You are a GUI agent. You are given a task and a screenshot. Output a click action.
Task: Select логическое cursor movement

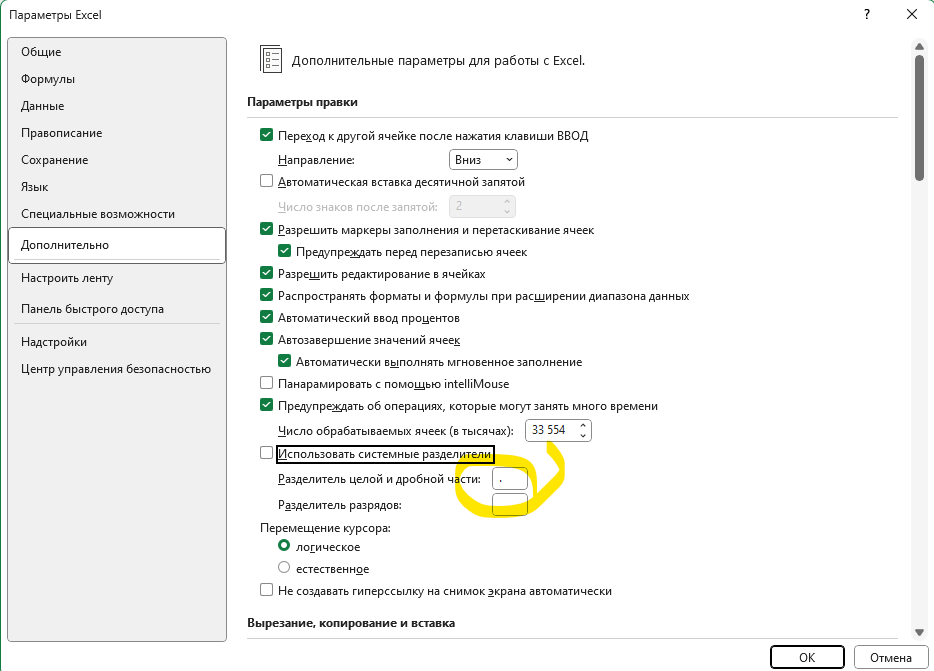(x=284, y=546)
